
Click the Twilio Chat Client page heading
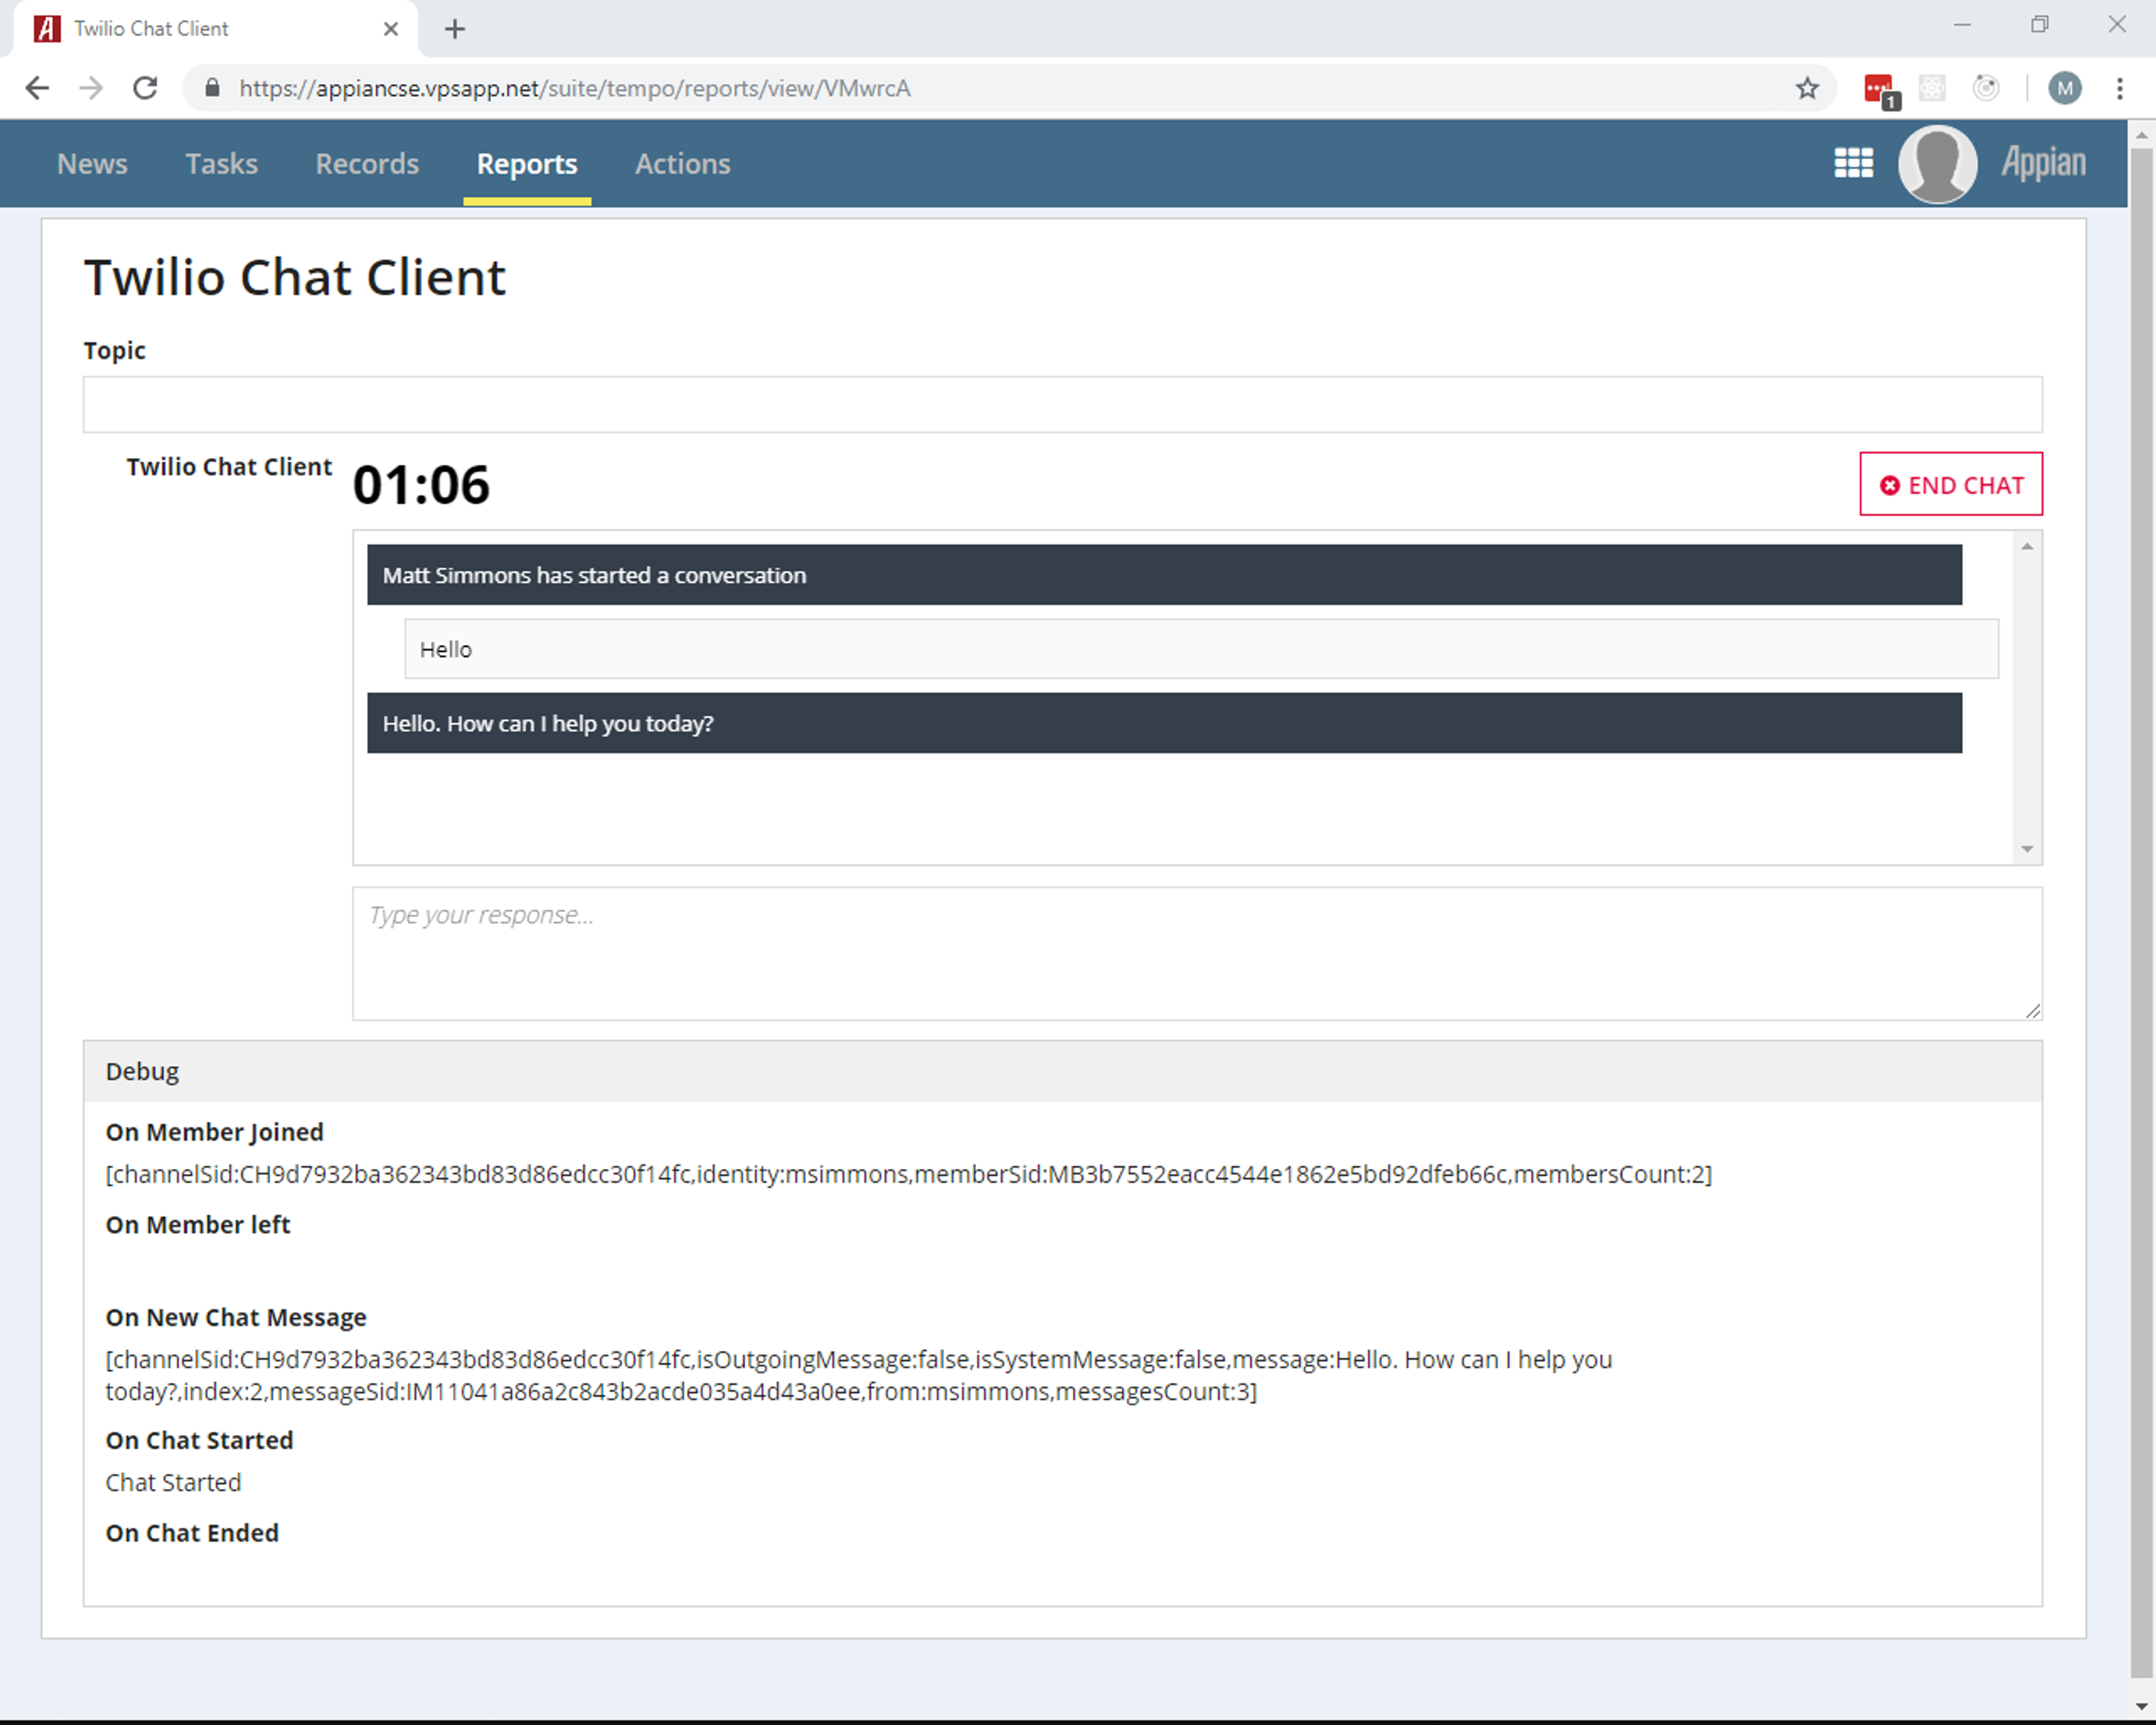(295, 277)
